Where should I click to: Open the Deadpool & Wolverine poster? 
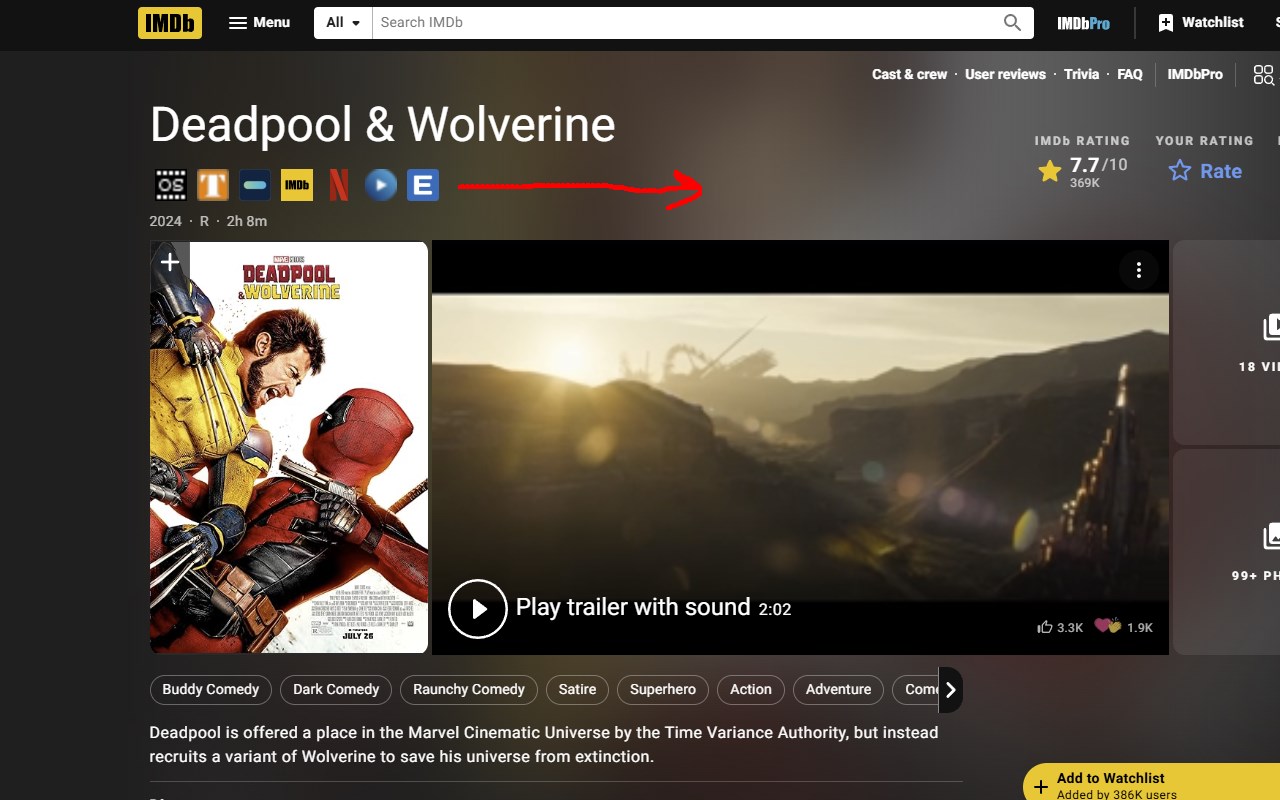289,448
